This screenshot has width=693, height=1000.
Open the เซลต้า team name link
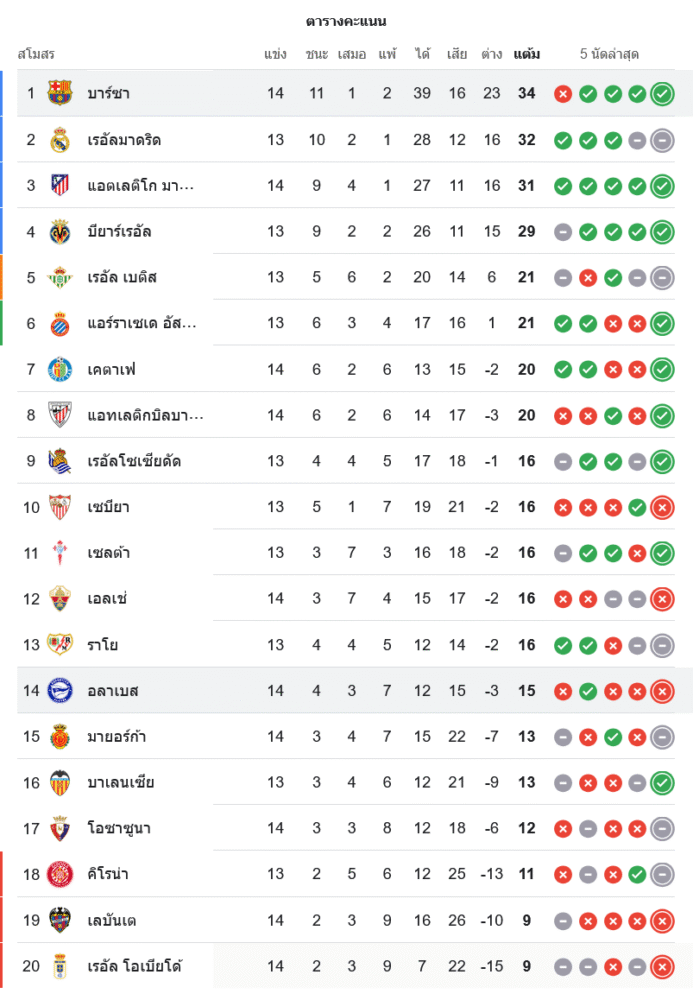[108, 553]
